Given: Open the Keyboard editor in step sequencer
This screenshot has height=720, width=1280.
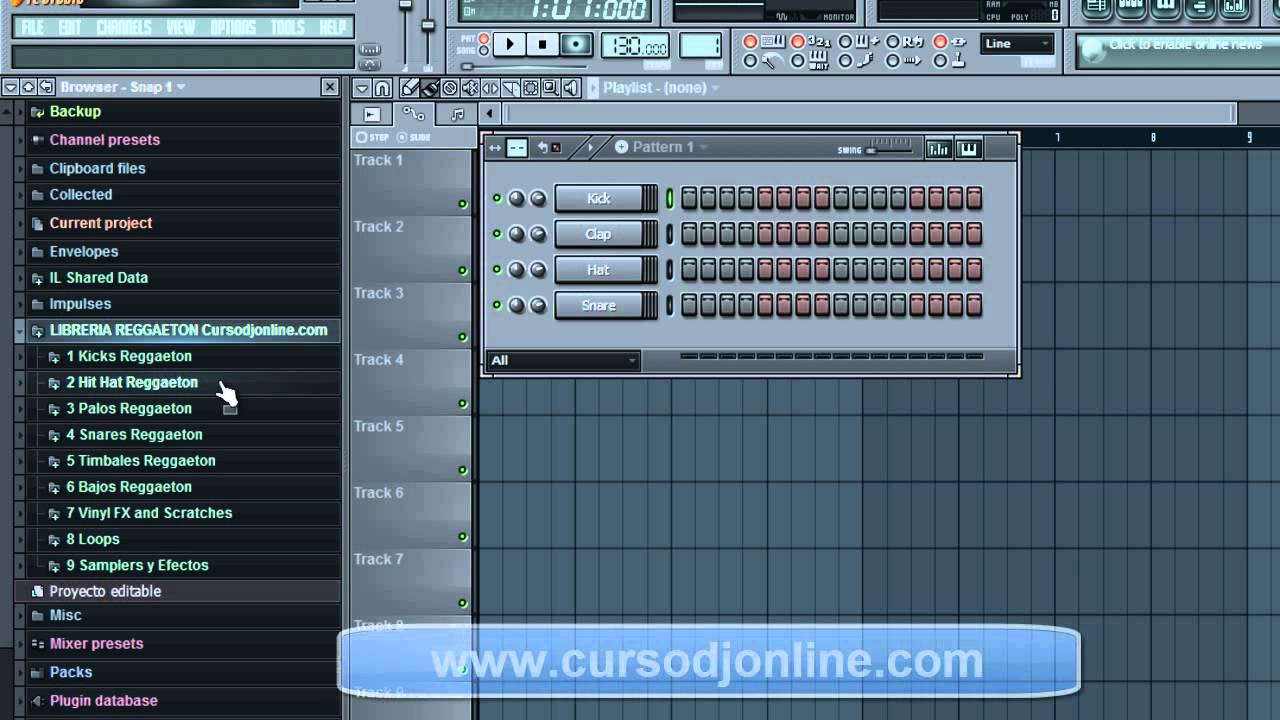Looking at the screenshot, I should click(968, 149).
